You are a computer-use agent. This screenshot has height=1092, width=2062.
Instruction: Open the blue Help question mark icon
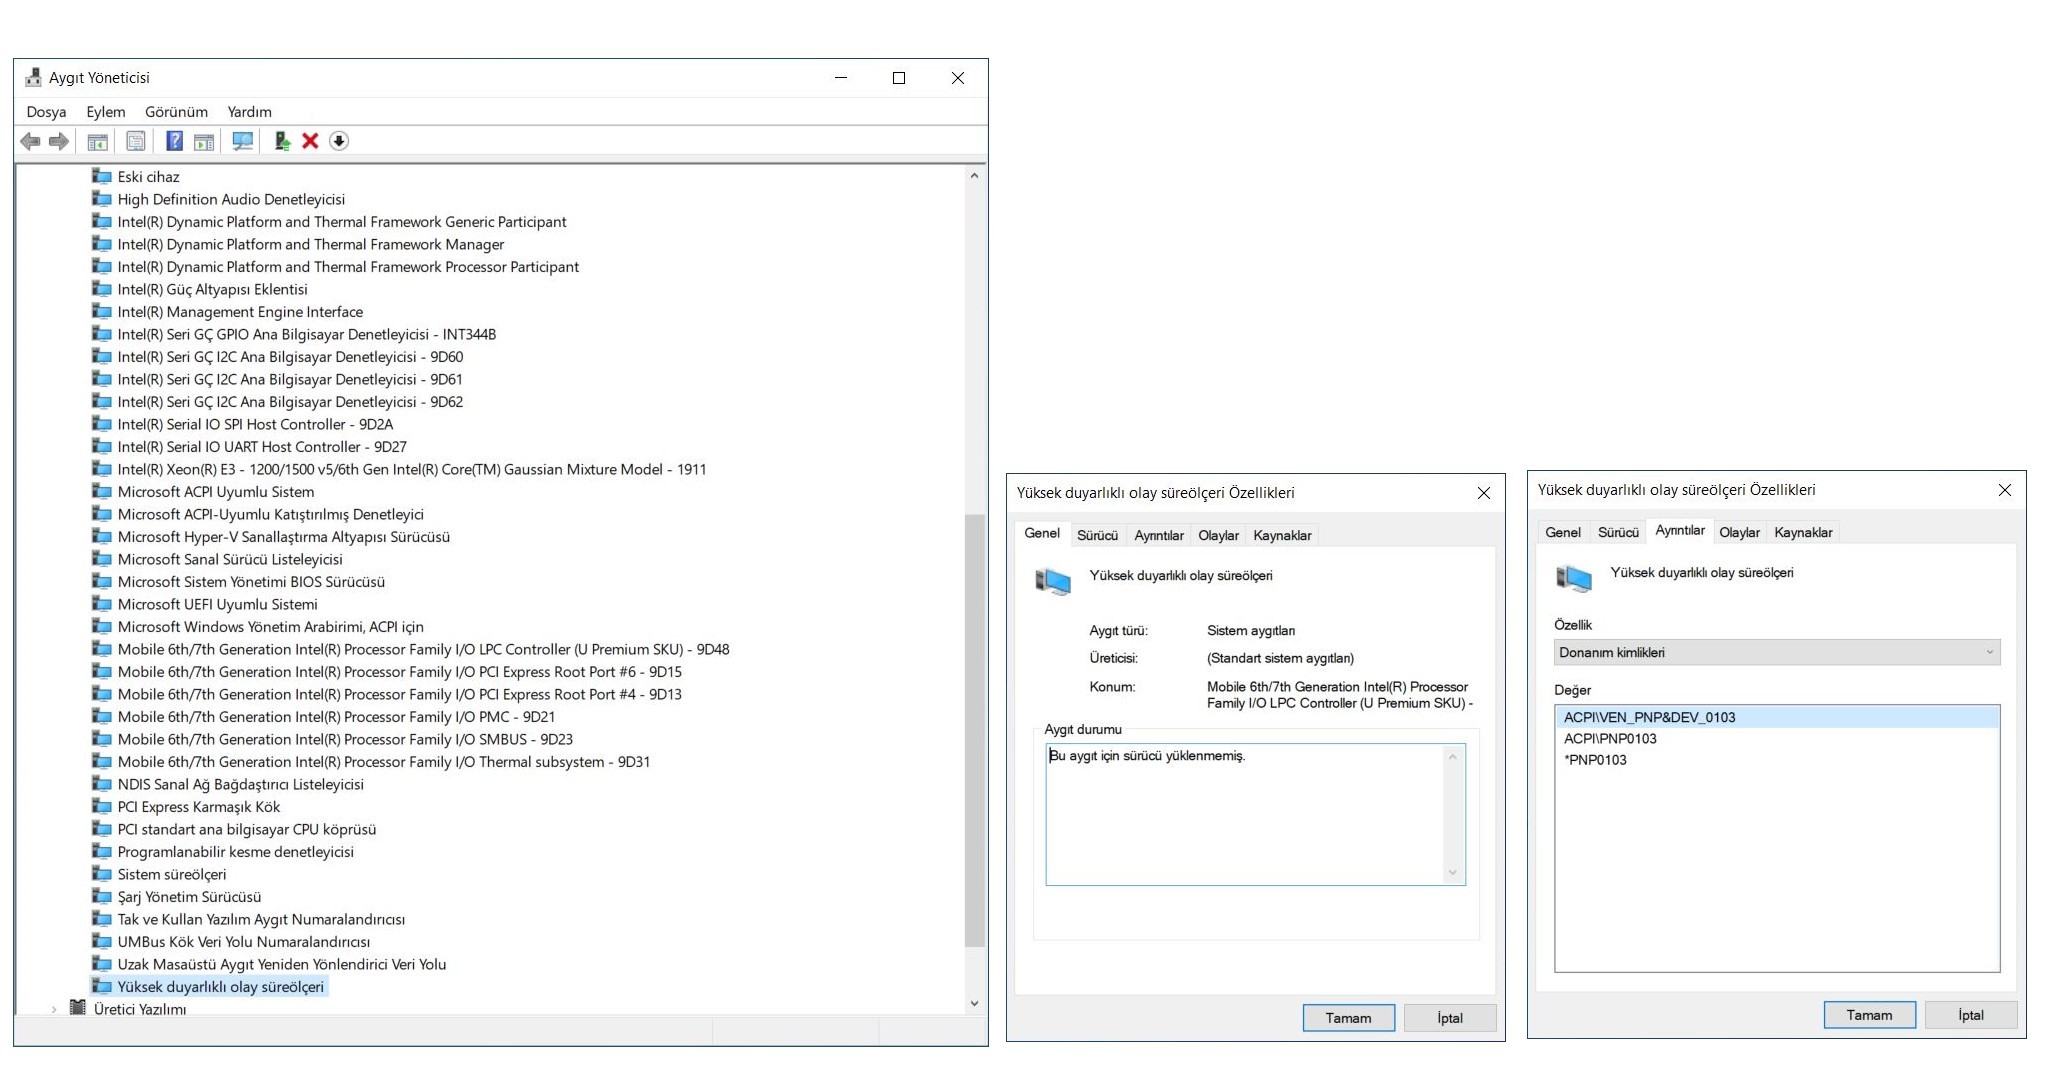click(174, 141)
